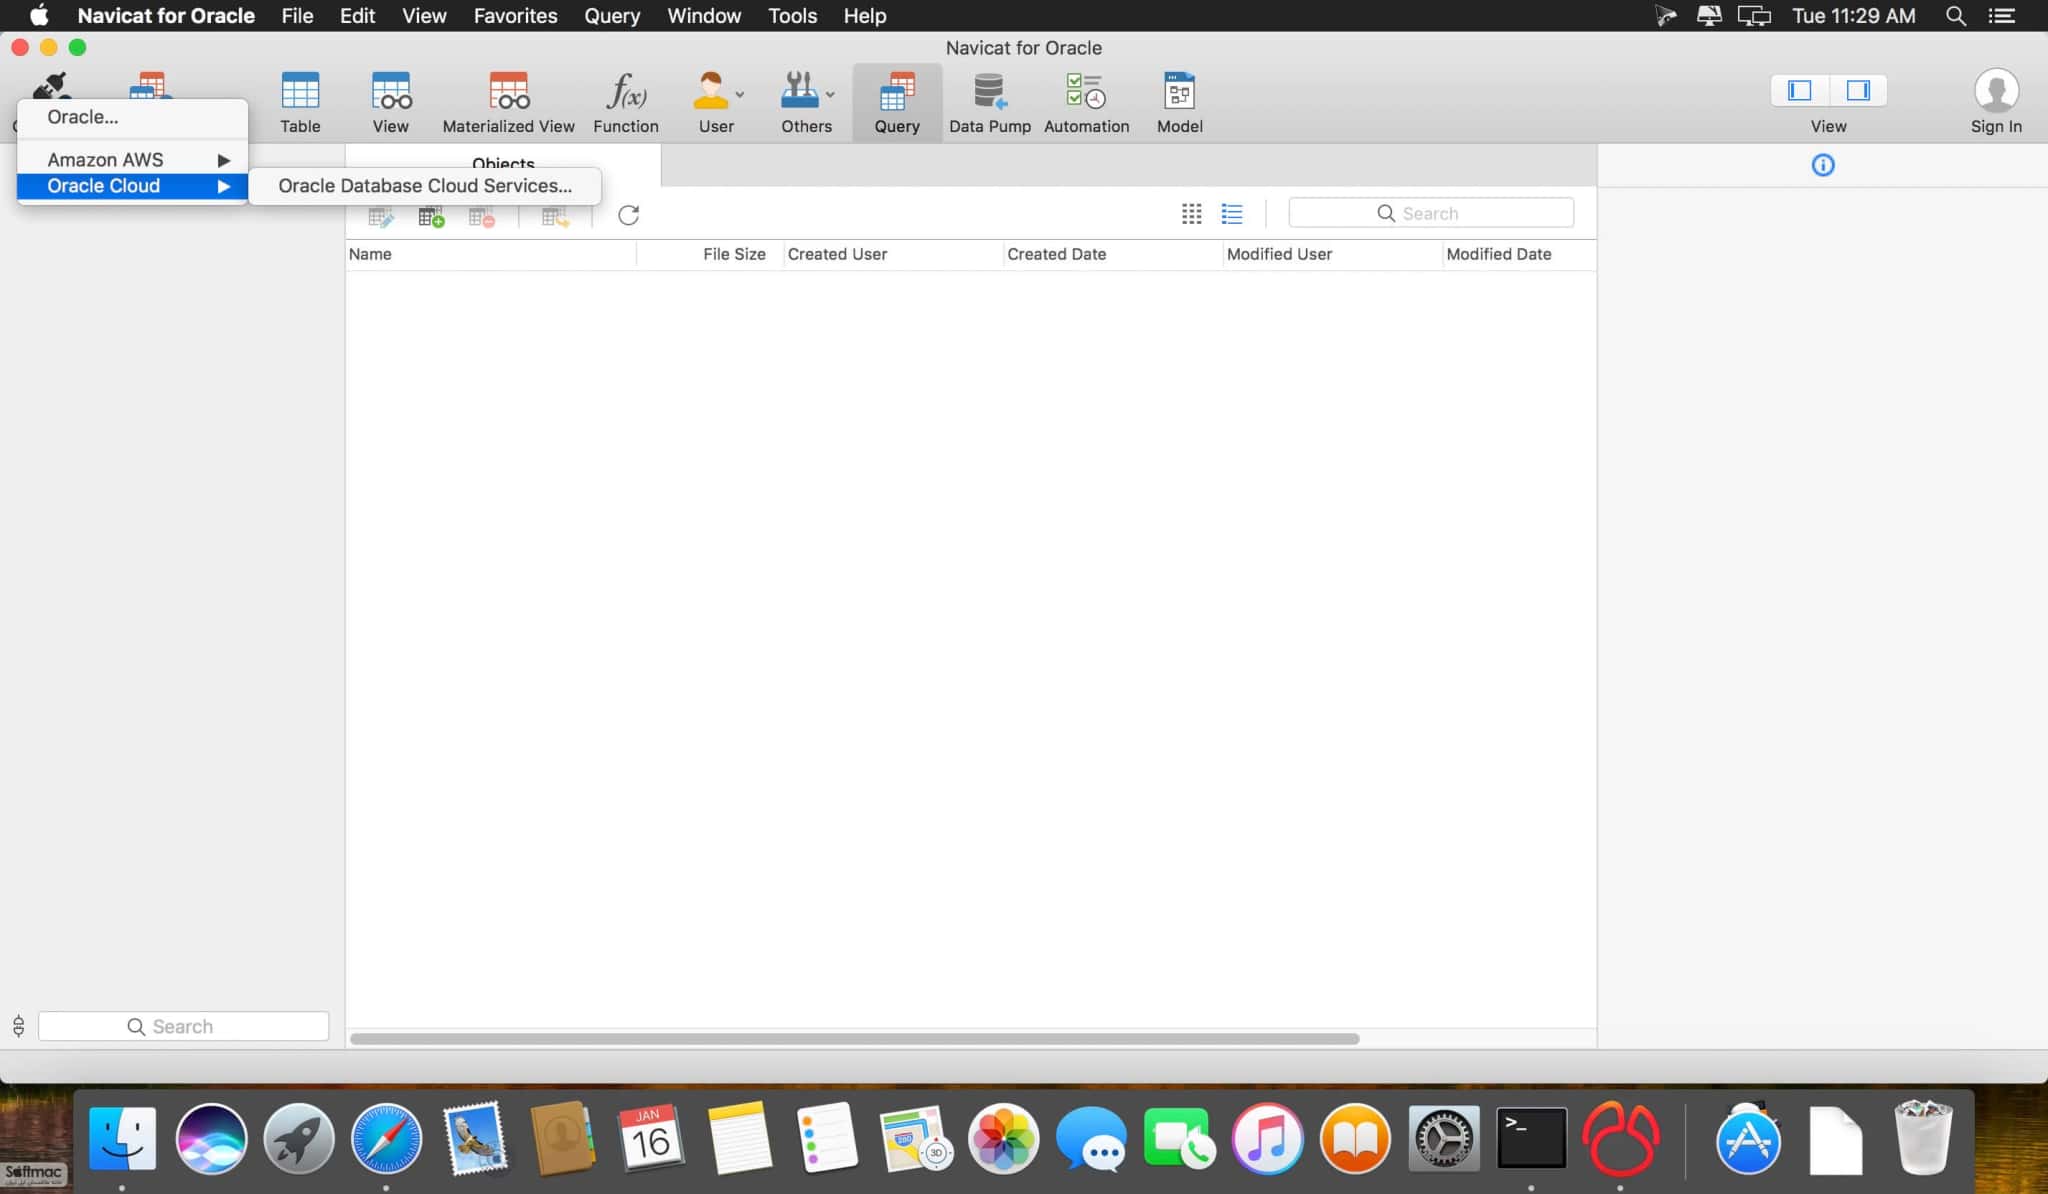Switch to icon grid view
Screen dimensions: 2048x1194
[1191, 213]
